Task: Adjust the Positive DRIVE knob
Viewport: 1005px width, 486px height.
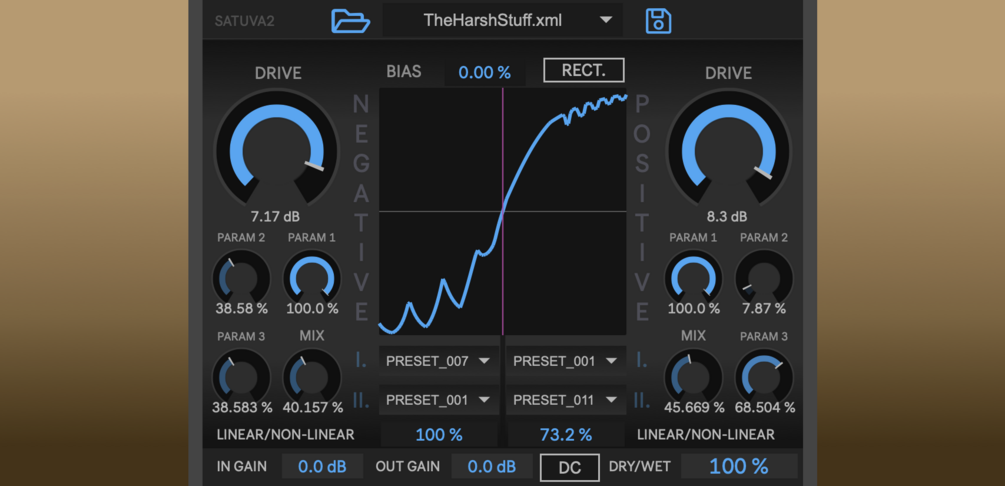Action: click(x=729, y=149)
